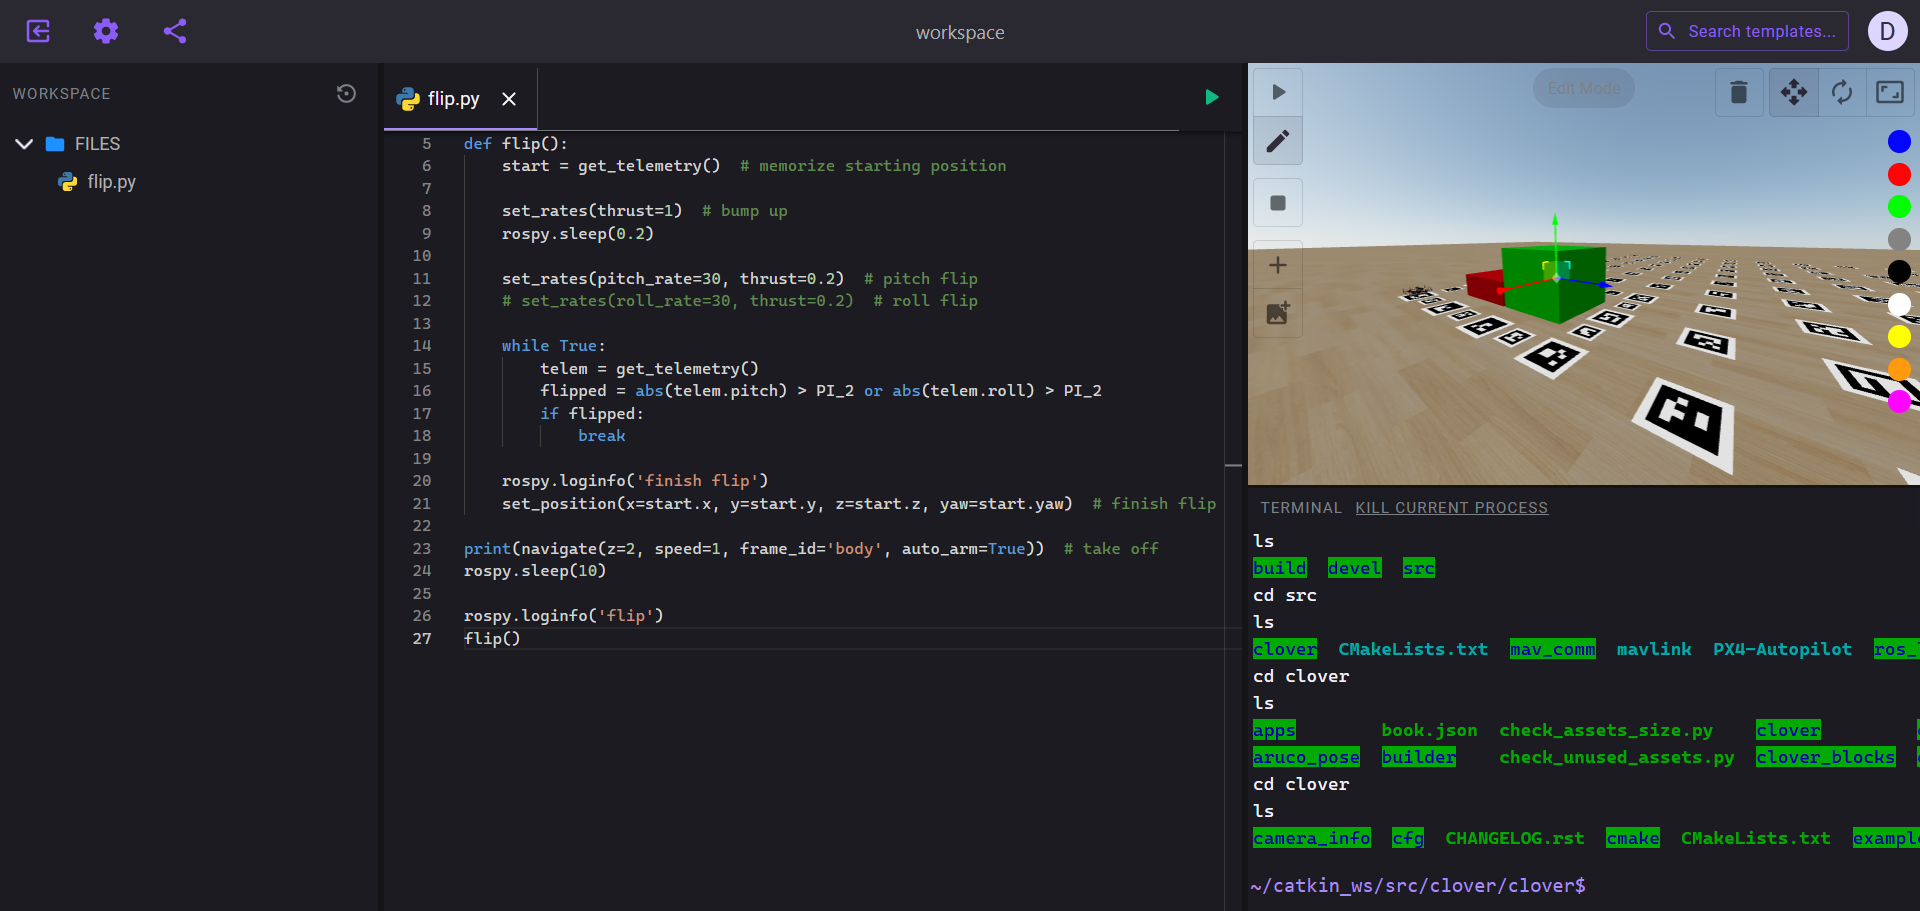Click the share workspace icon
This screenshot has width=1920, height=911.
[x=175, y=31]
